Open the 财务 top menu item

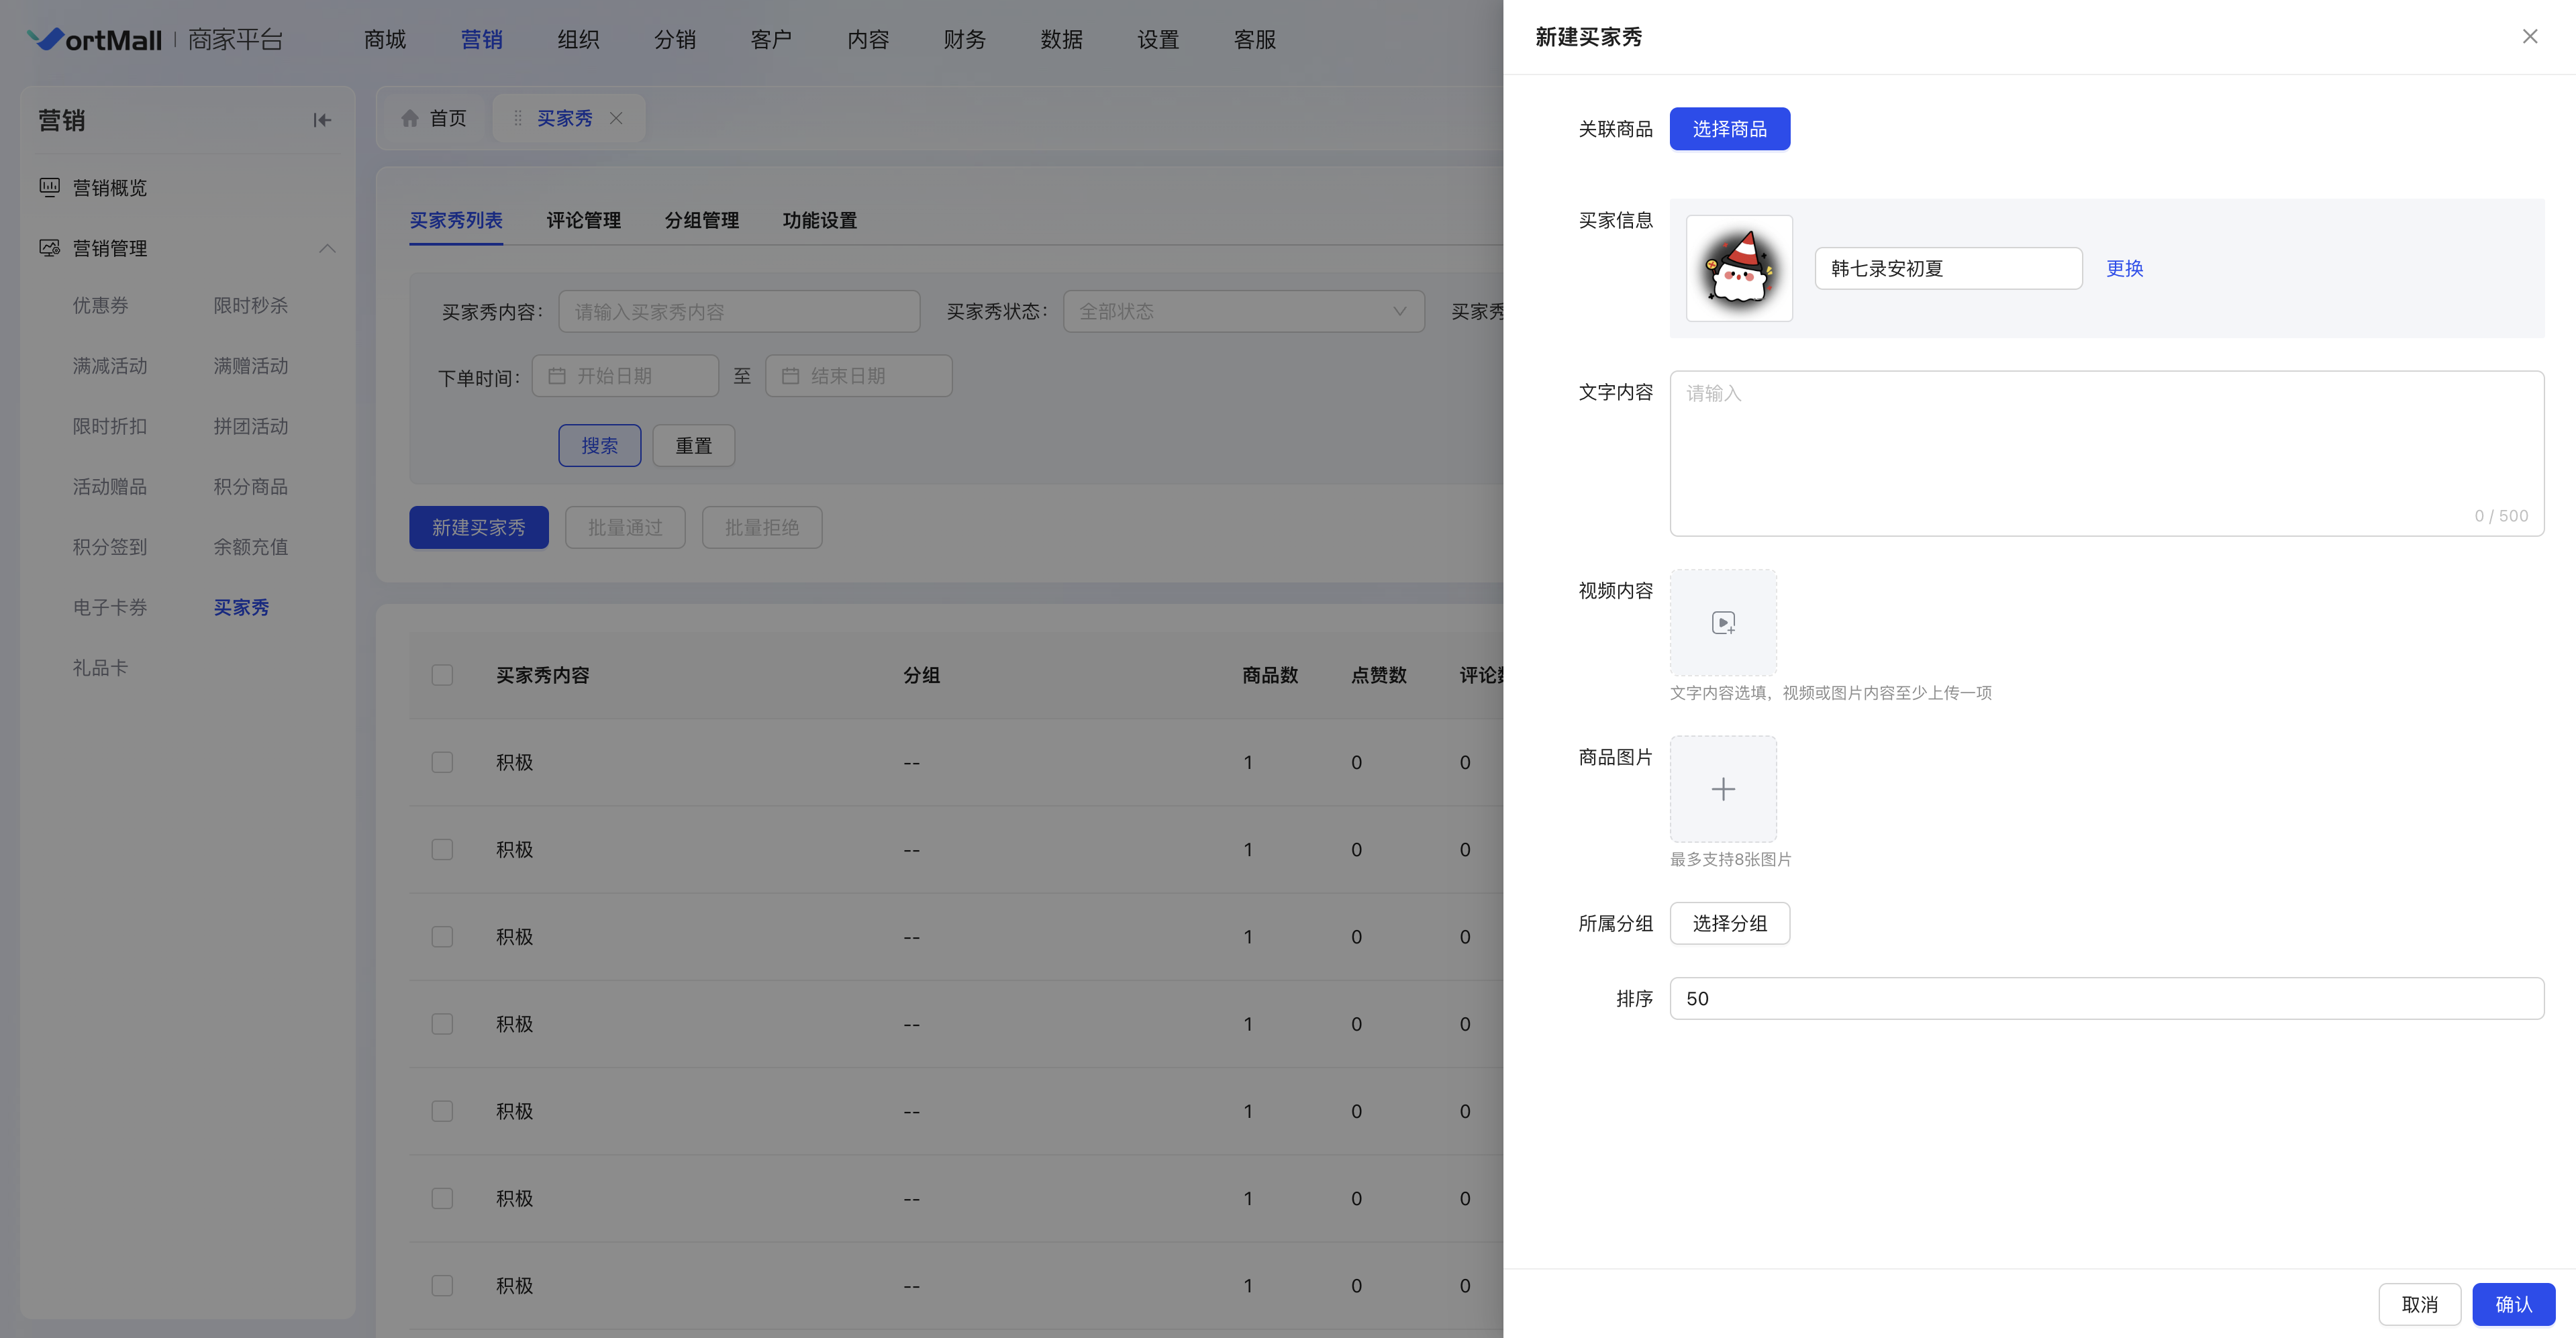(964, 39)
